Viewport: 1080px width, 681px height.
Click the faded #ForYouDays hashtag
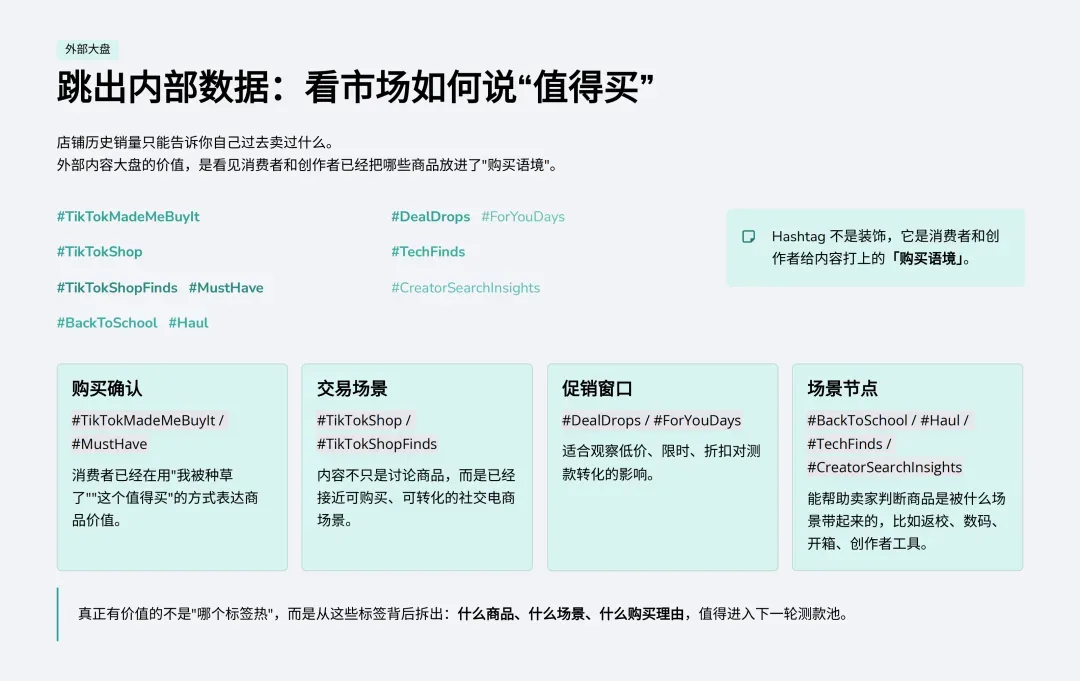pos(523,216)
